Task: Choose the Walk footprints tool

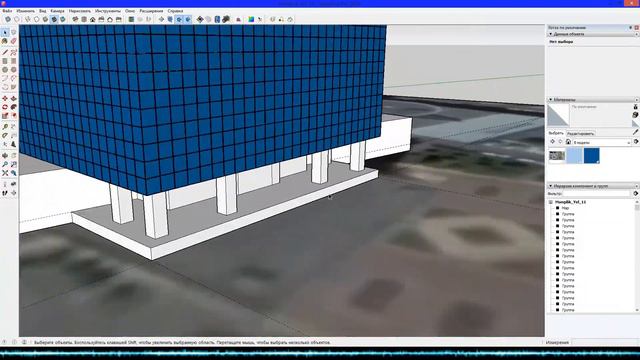Action: pyautogui.click(x=5, y=193)
